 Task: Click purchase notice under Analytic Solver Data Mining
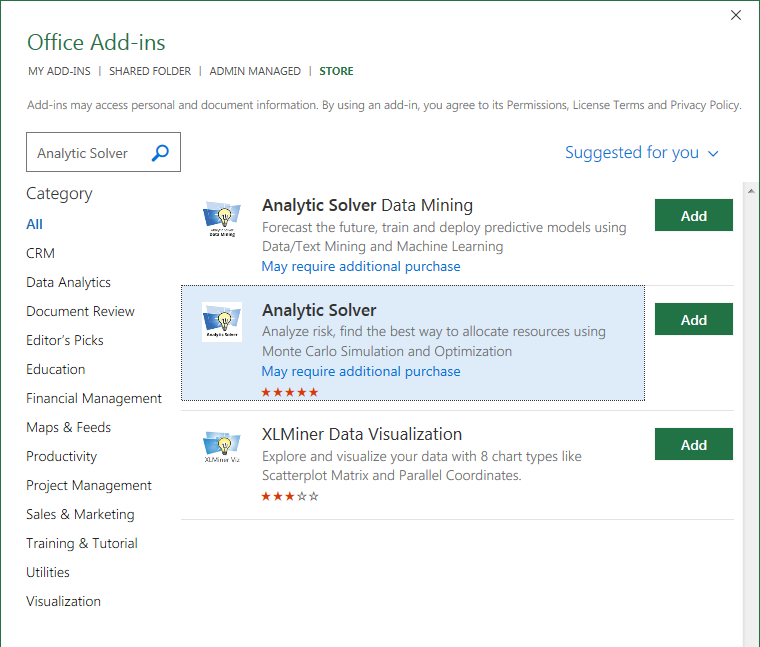pos(361,267)
